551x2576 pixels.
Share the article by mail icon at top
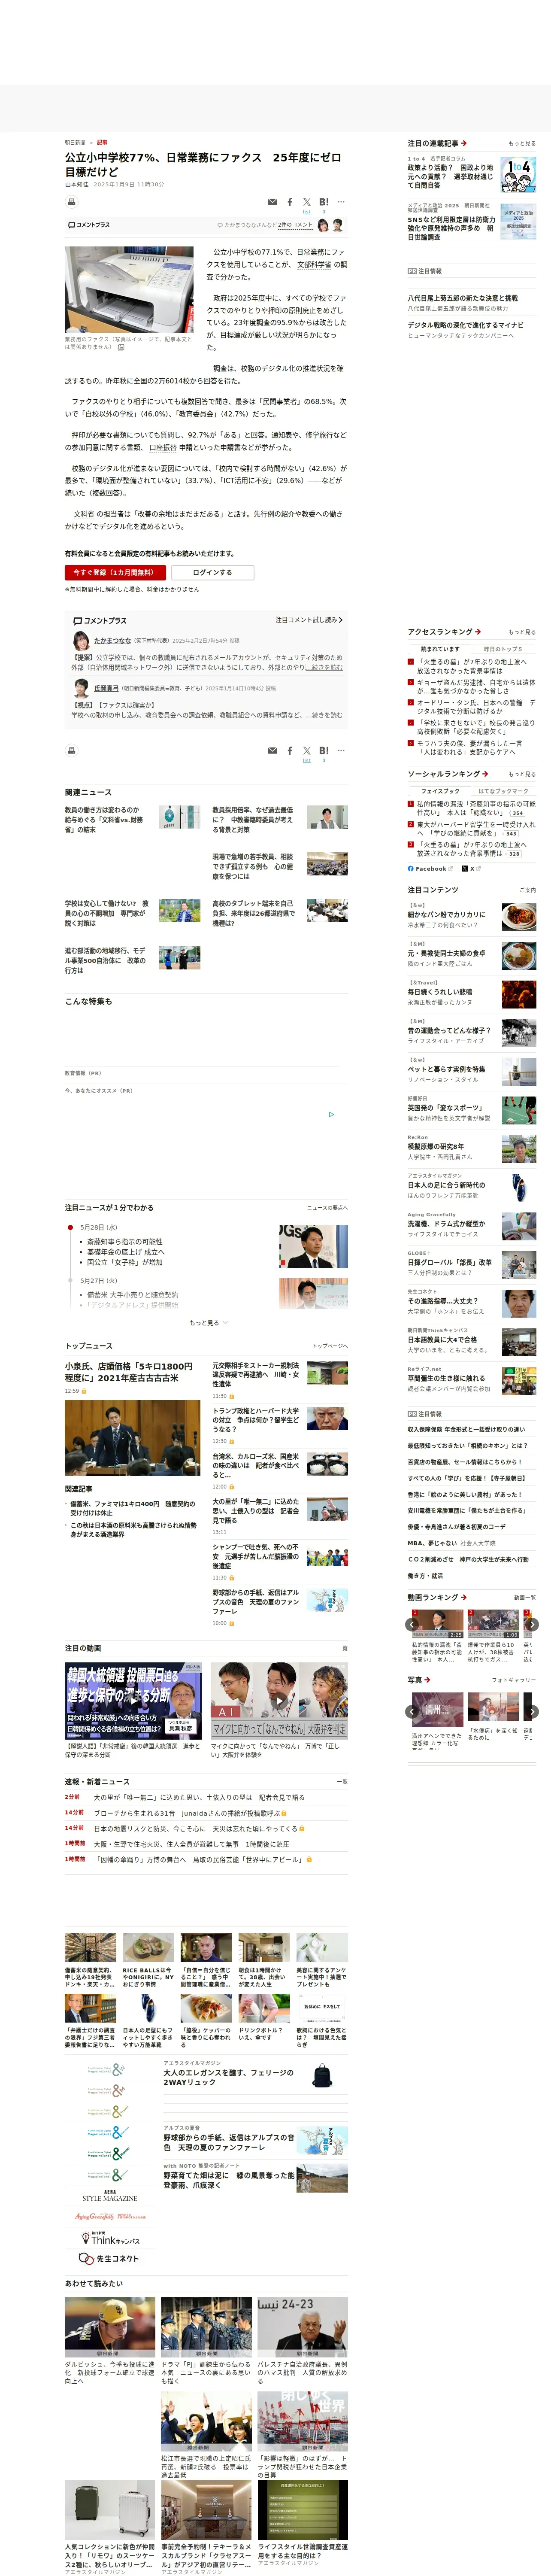272,202
